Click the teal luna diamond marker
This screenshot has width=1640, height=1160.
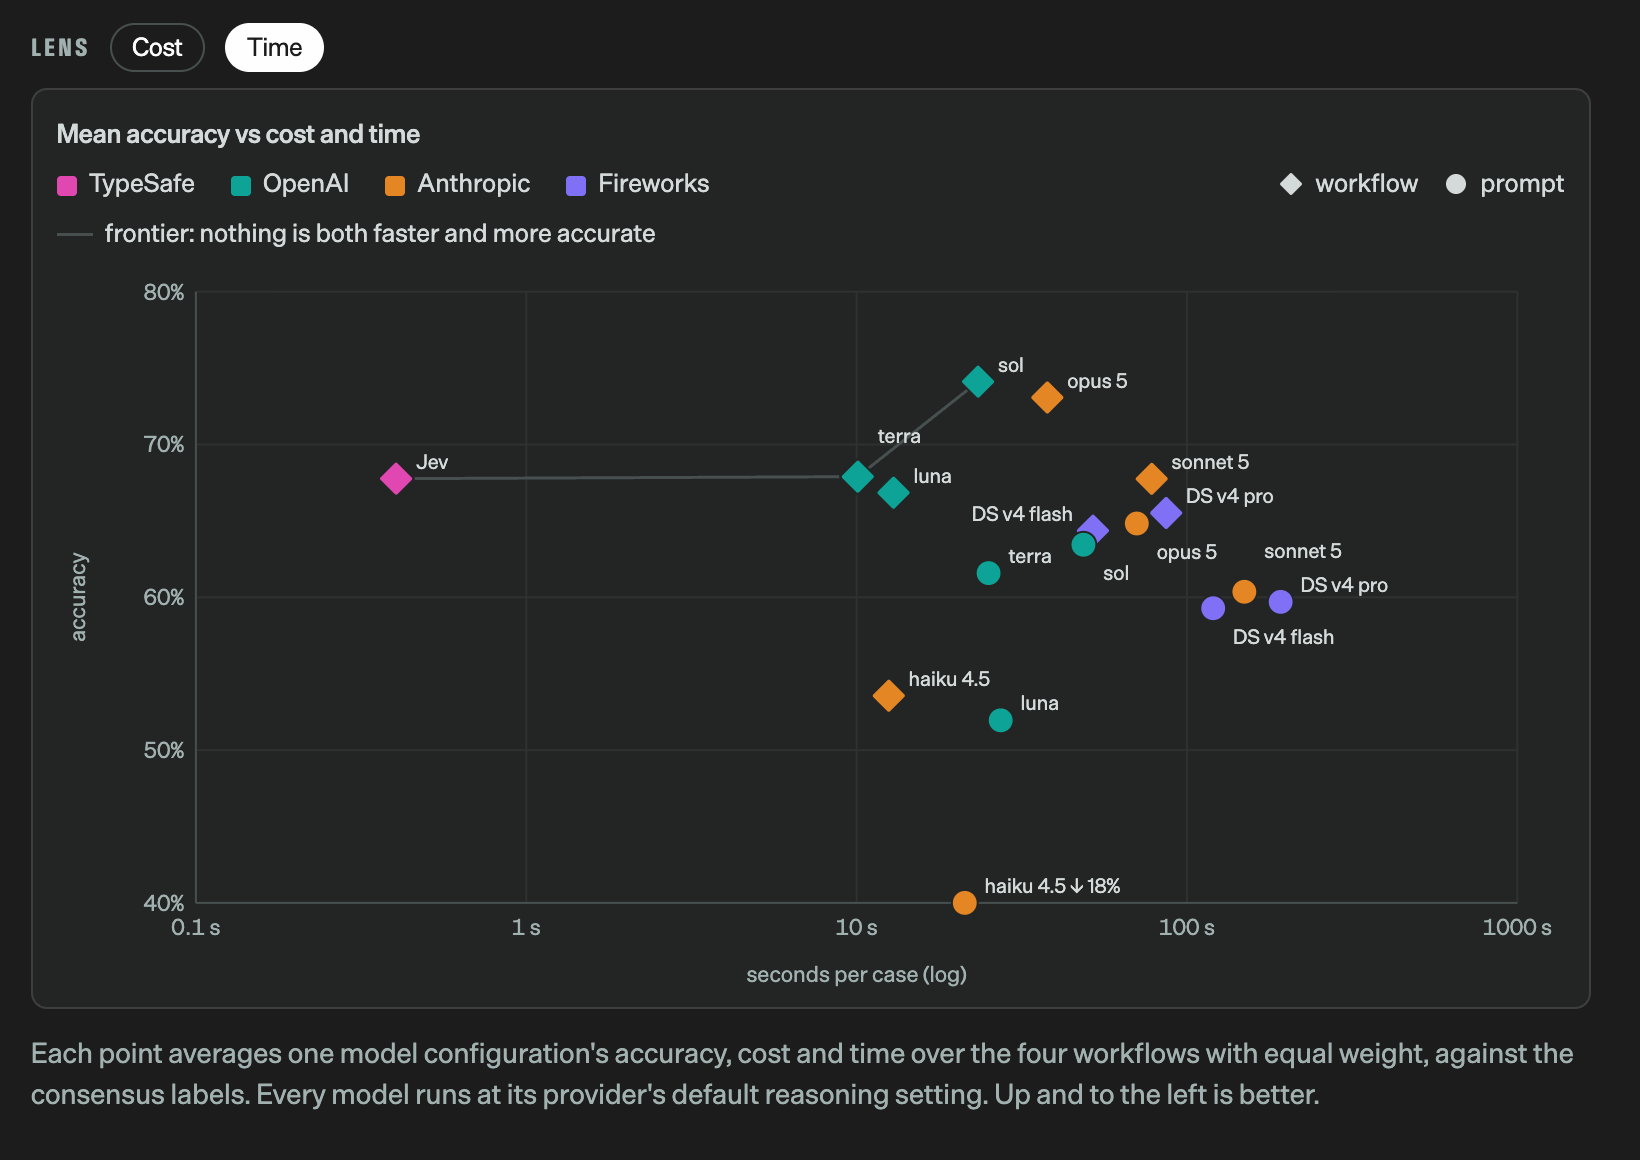pyautogui.click(x=893, y=492)
